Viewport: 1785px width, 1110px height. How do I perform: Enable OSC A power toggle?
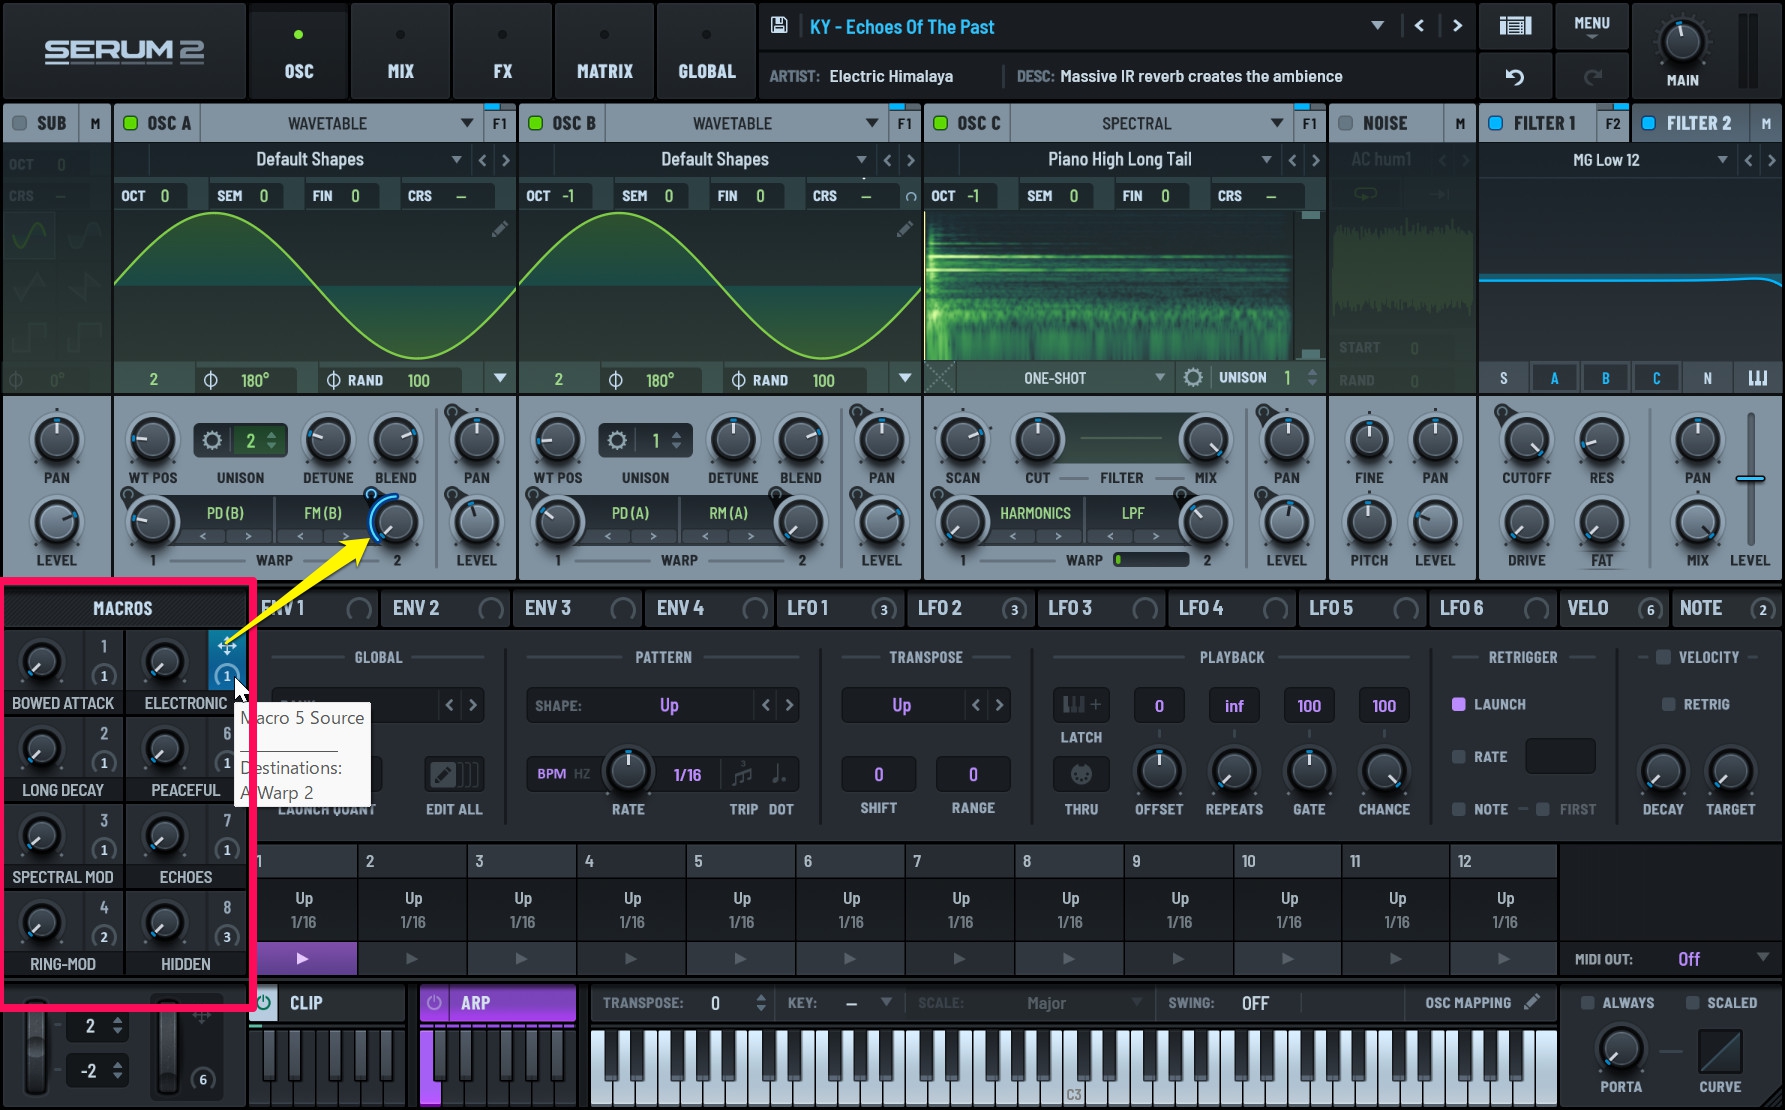pyautogui.click(x=130, y=123)
